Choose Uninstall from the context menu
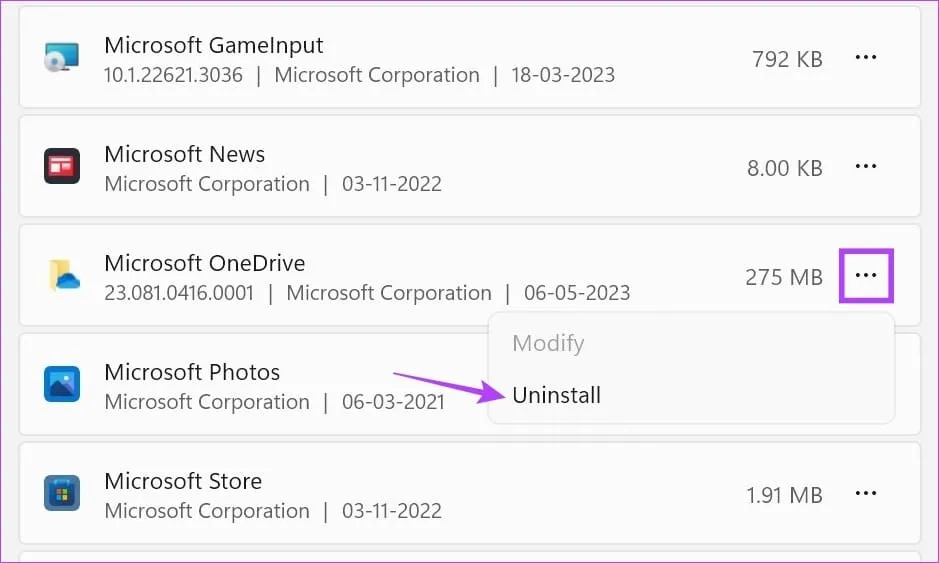939x563 pixels. tap(556, 395)
